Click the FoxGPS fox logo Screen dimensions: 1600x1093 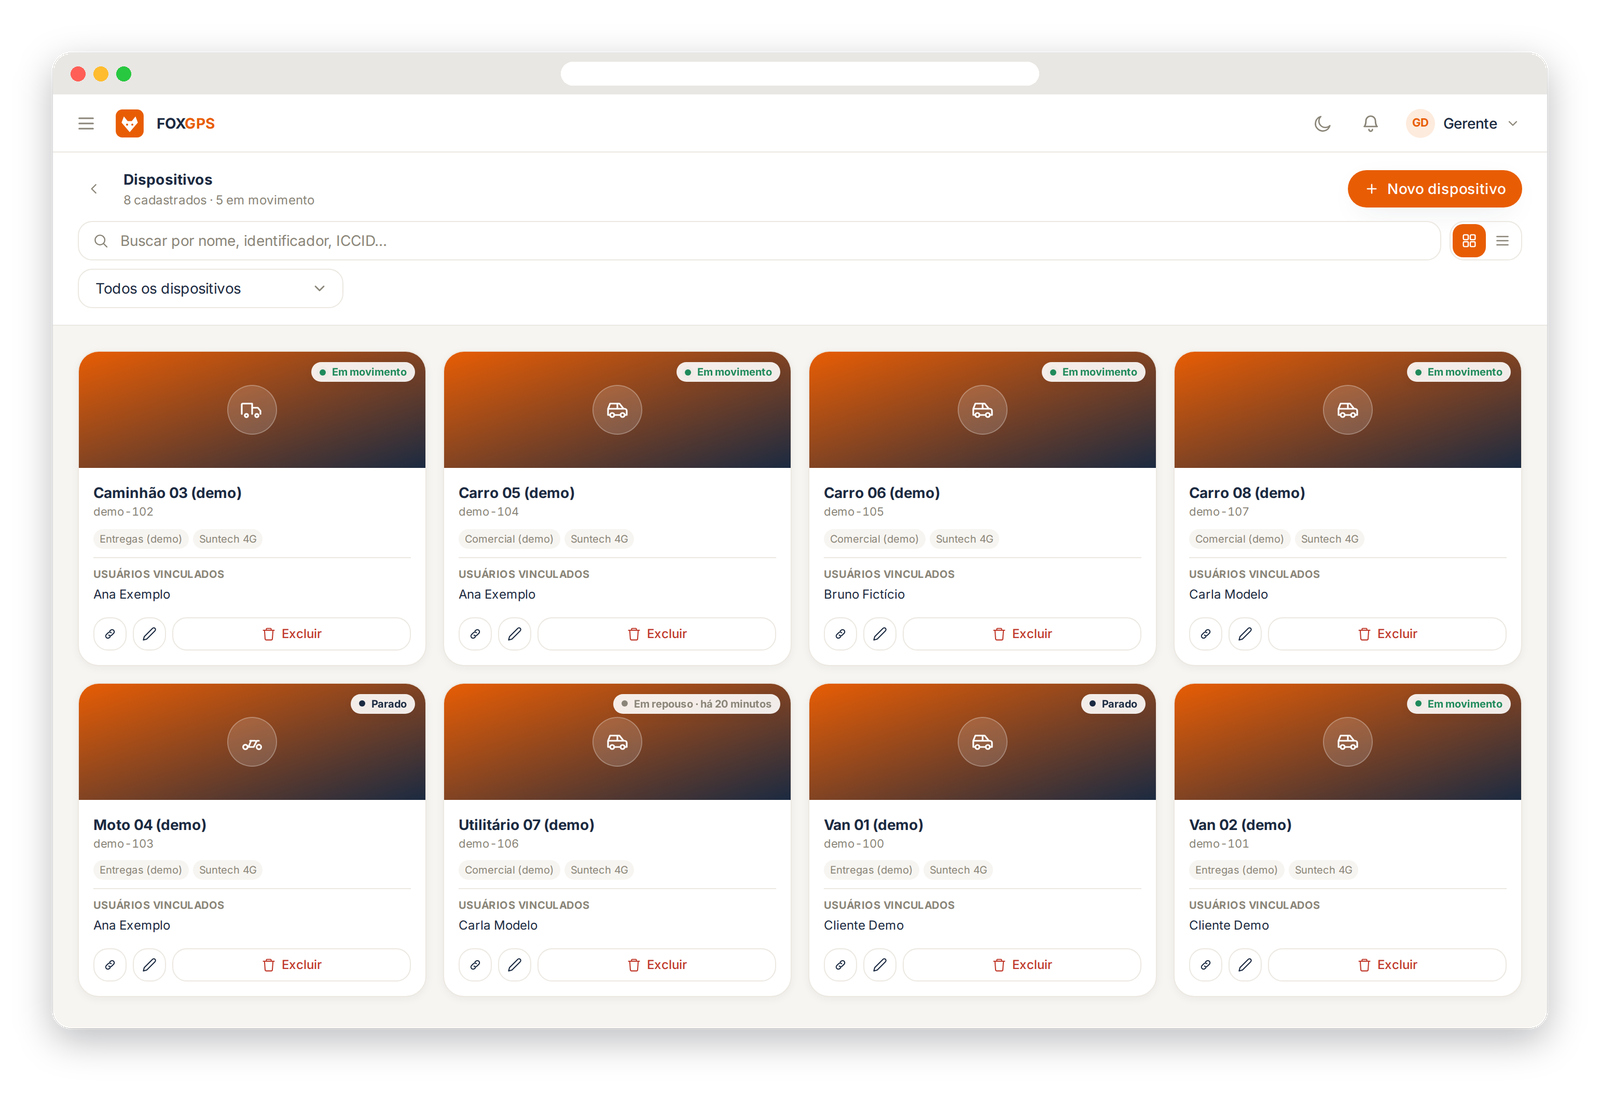pyautogui.click(x=130, y=123)
